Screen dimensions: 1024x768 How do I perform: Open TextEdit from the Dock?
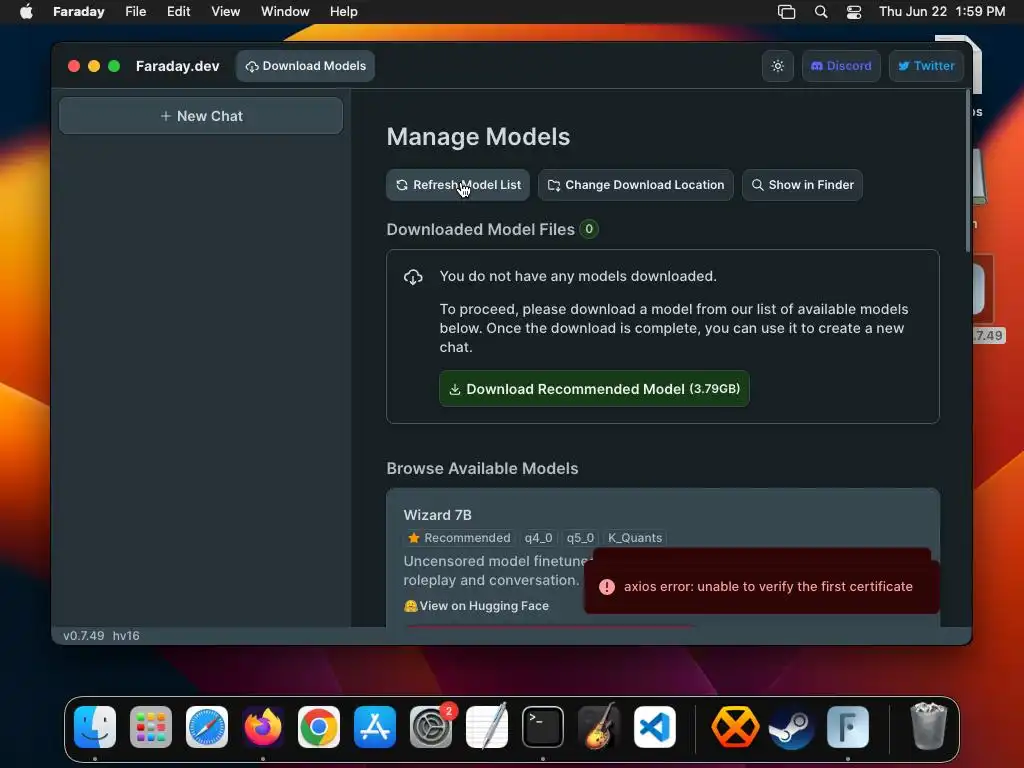point(487,727)
